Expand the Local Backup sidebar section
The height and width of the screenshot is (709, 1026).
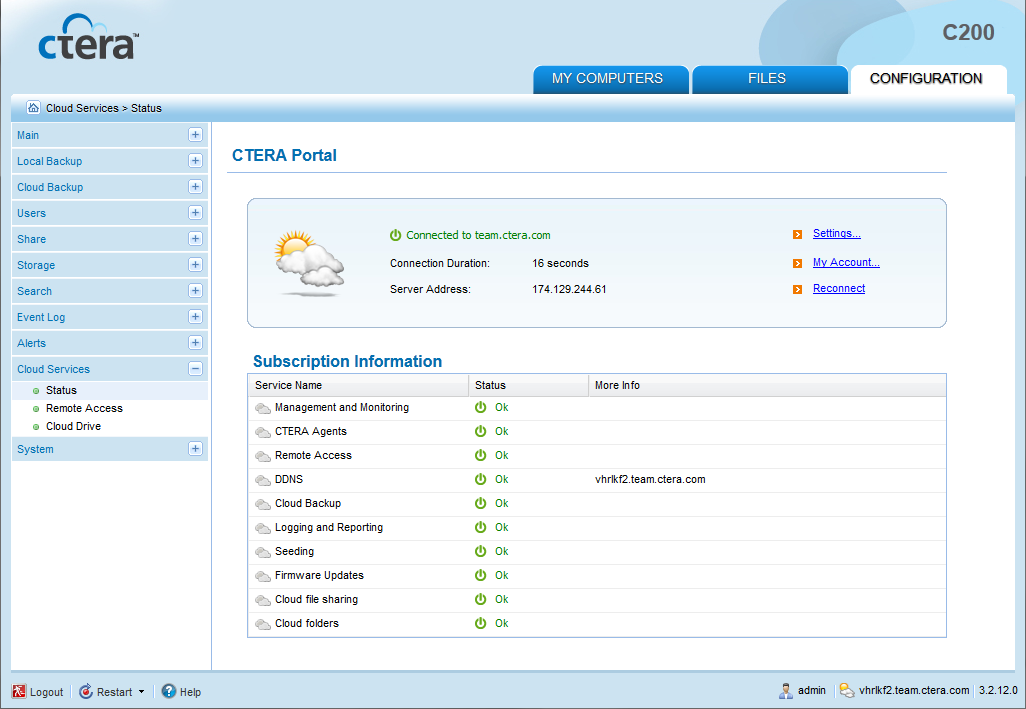pos(195,161)
